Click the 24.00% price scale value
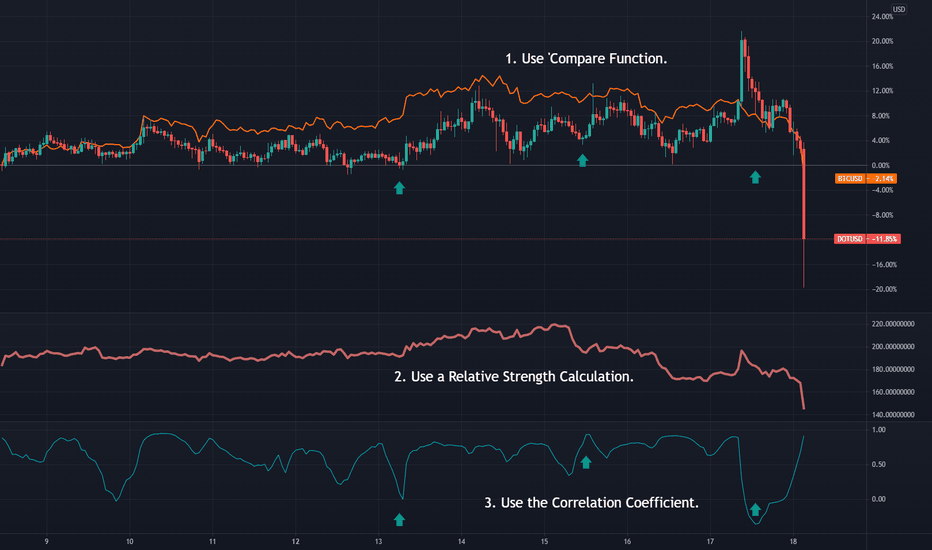The height and width of the screenshot is (550, 932). (x=882, y=17)
